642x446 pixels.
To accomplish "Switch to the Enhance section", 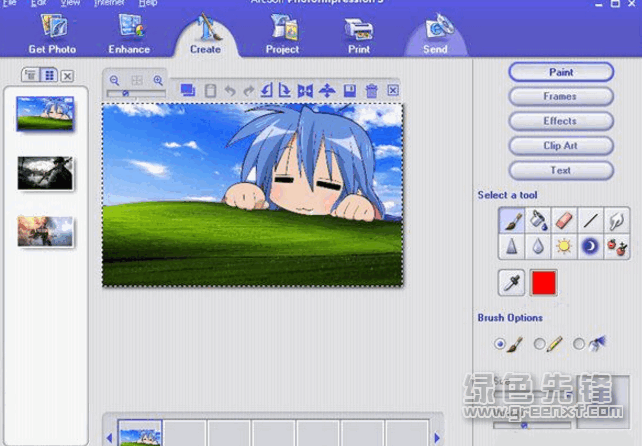I will tap(129, 34).
